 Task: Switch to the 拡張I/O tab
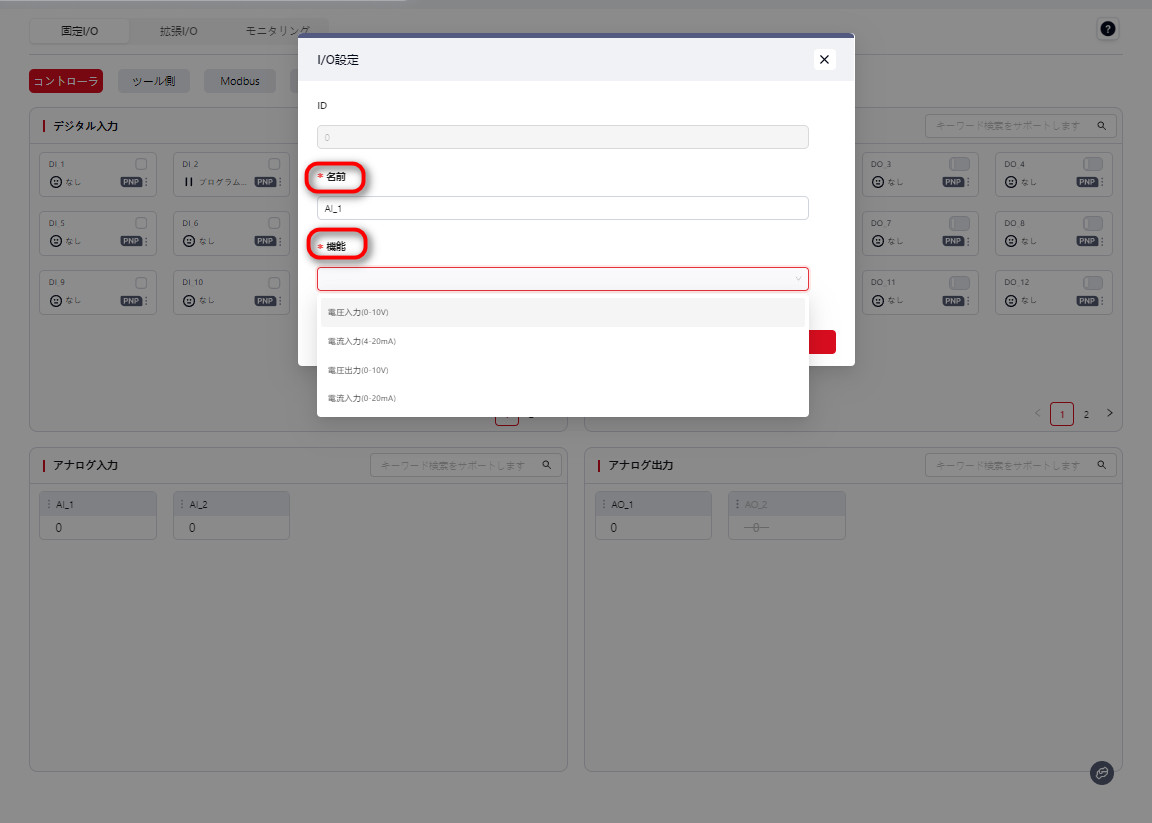pyautogui.click(x=179, y=31)
